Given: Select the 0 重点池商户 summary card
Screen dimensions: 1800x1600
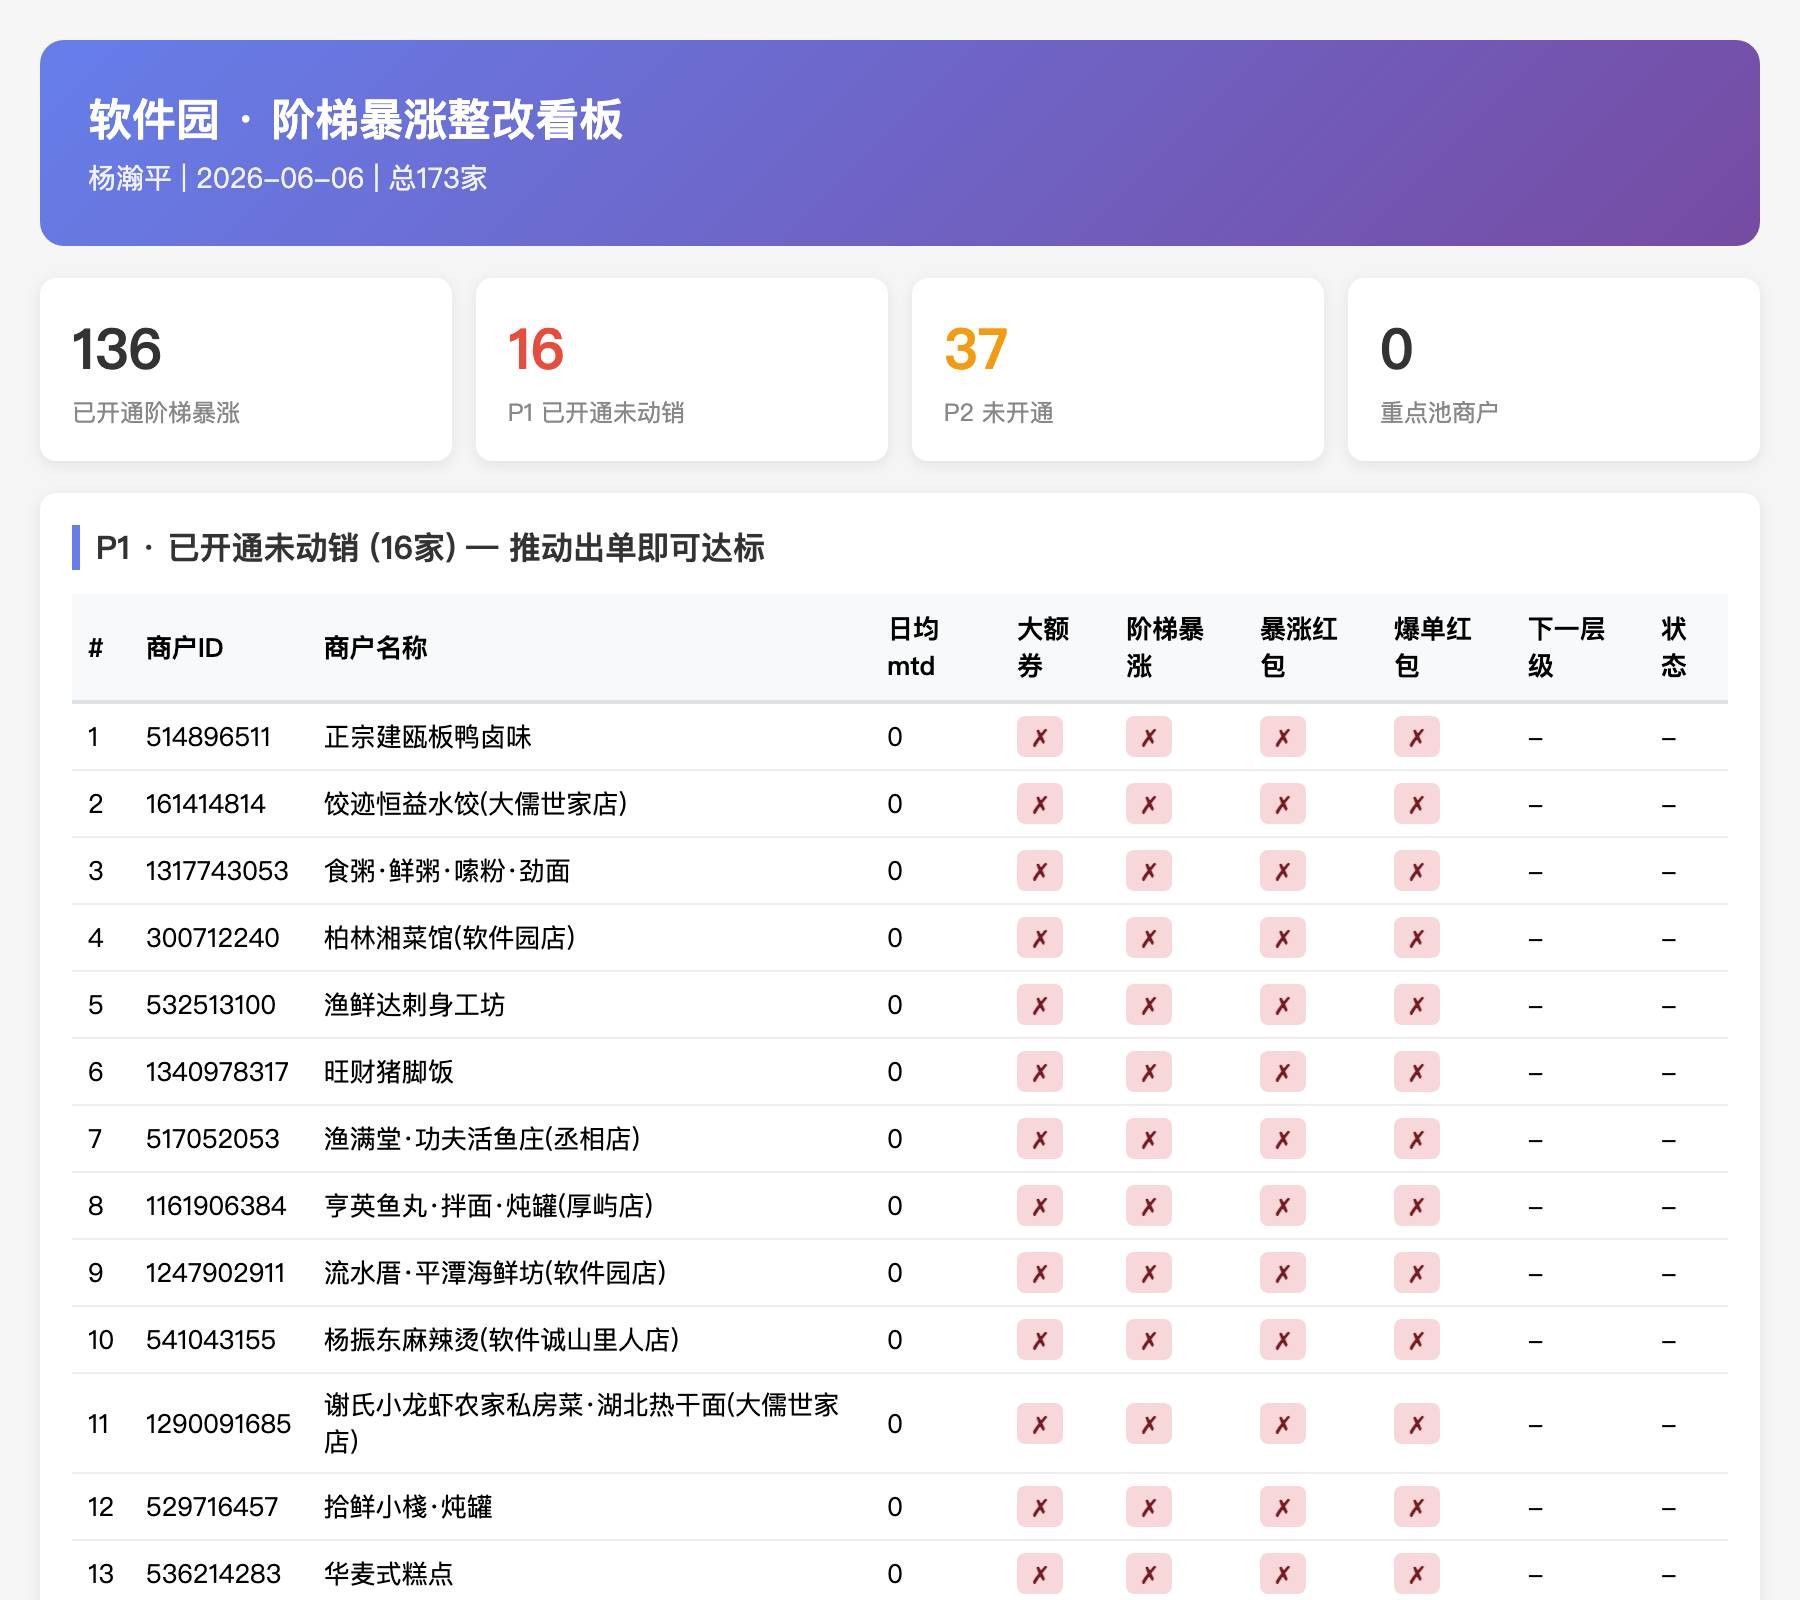Looking at the screenshot, I should tap(1554, 370).
